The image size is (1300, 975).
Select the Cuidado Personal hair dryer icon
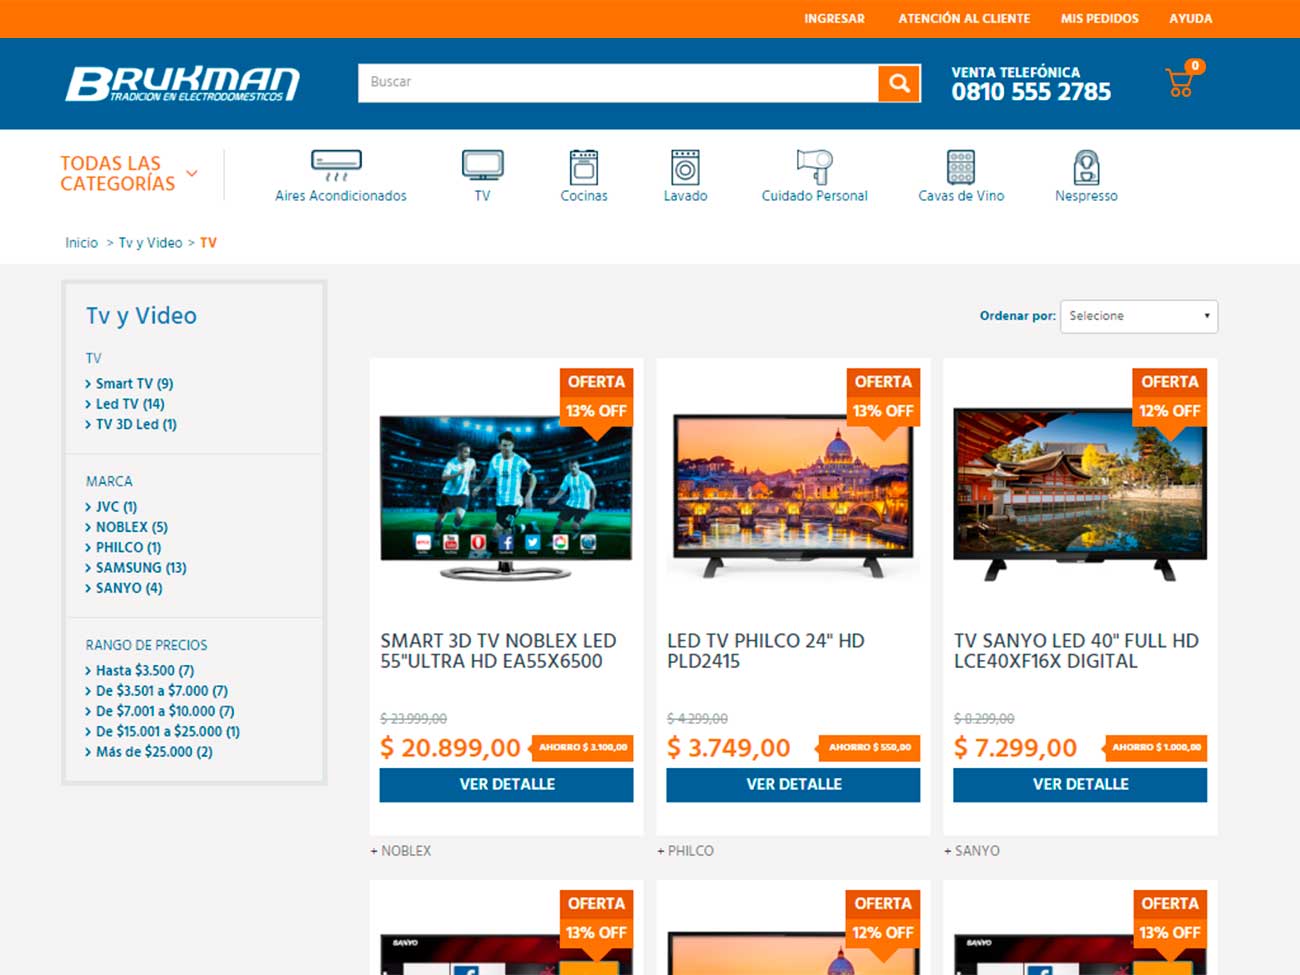pos(814,166)
